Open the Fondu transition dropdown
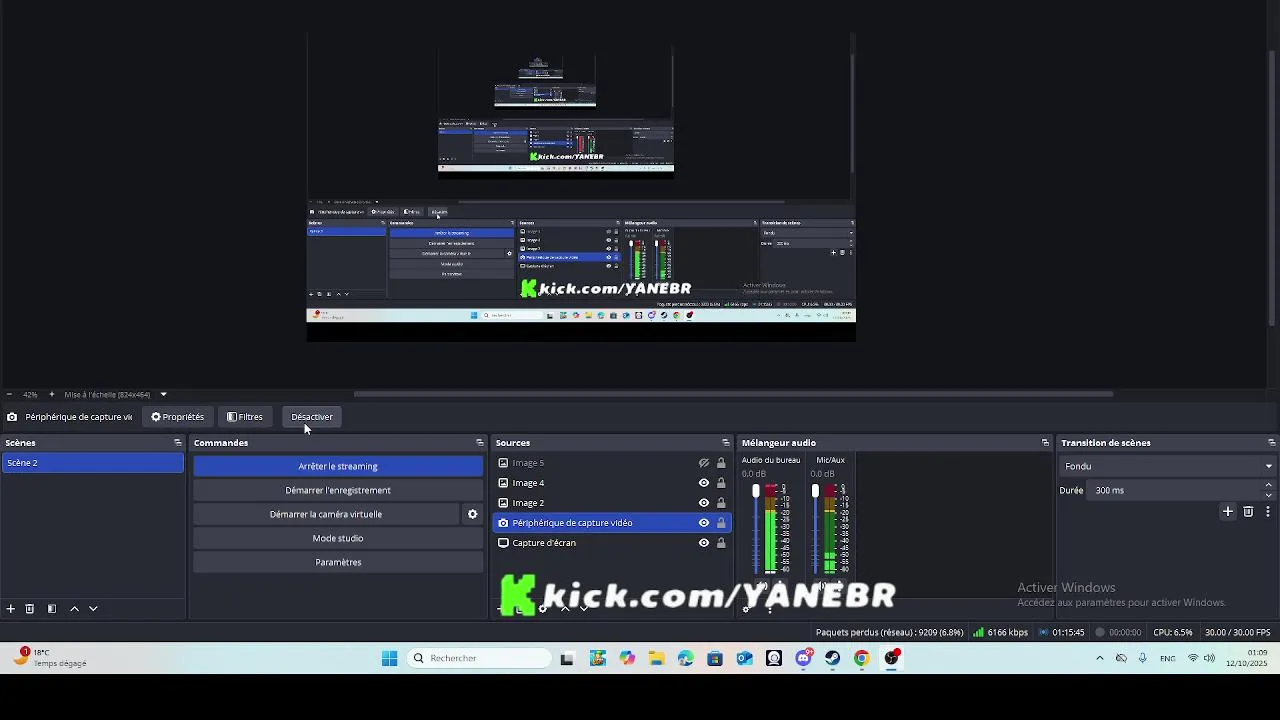Image resolution: width=1280 pixels, height=720 pixels. pyautogui.click(x=1167, y=466)
